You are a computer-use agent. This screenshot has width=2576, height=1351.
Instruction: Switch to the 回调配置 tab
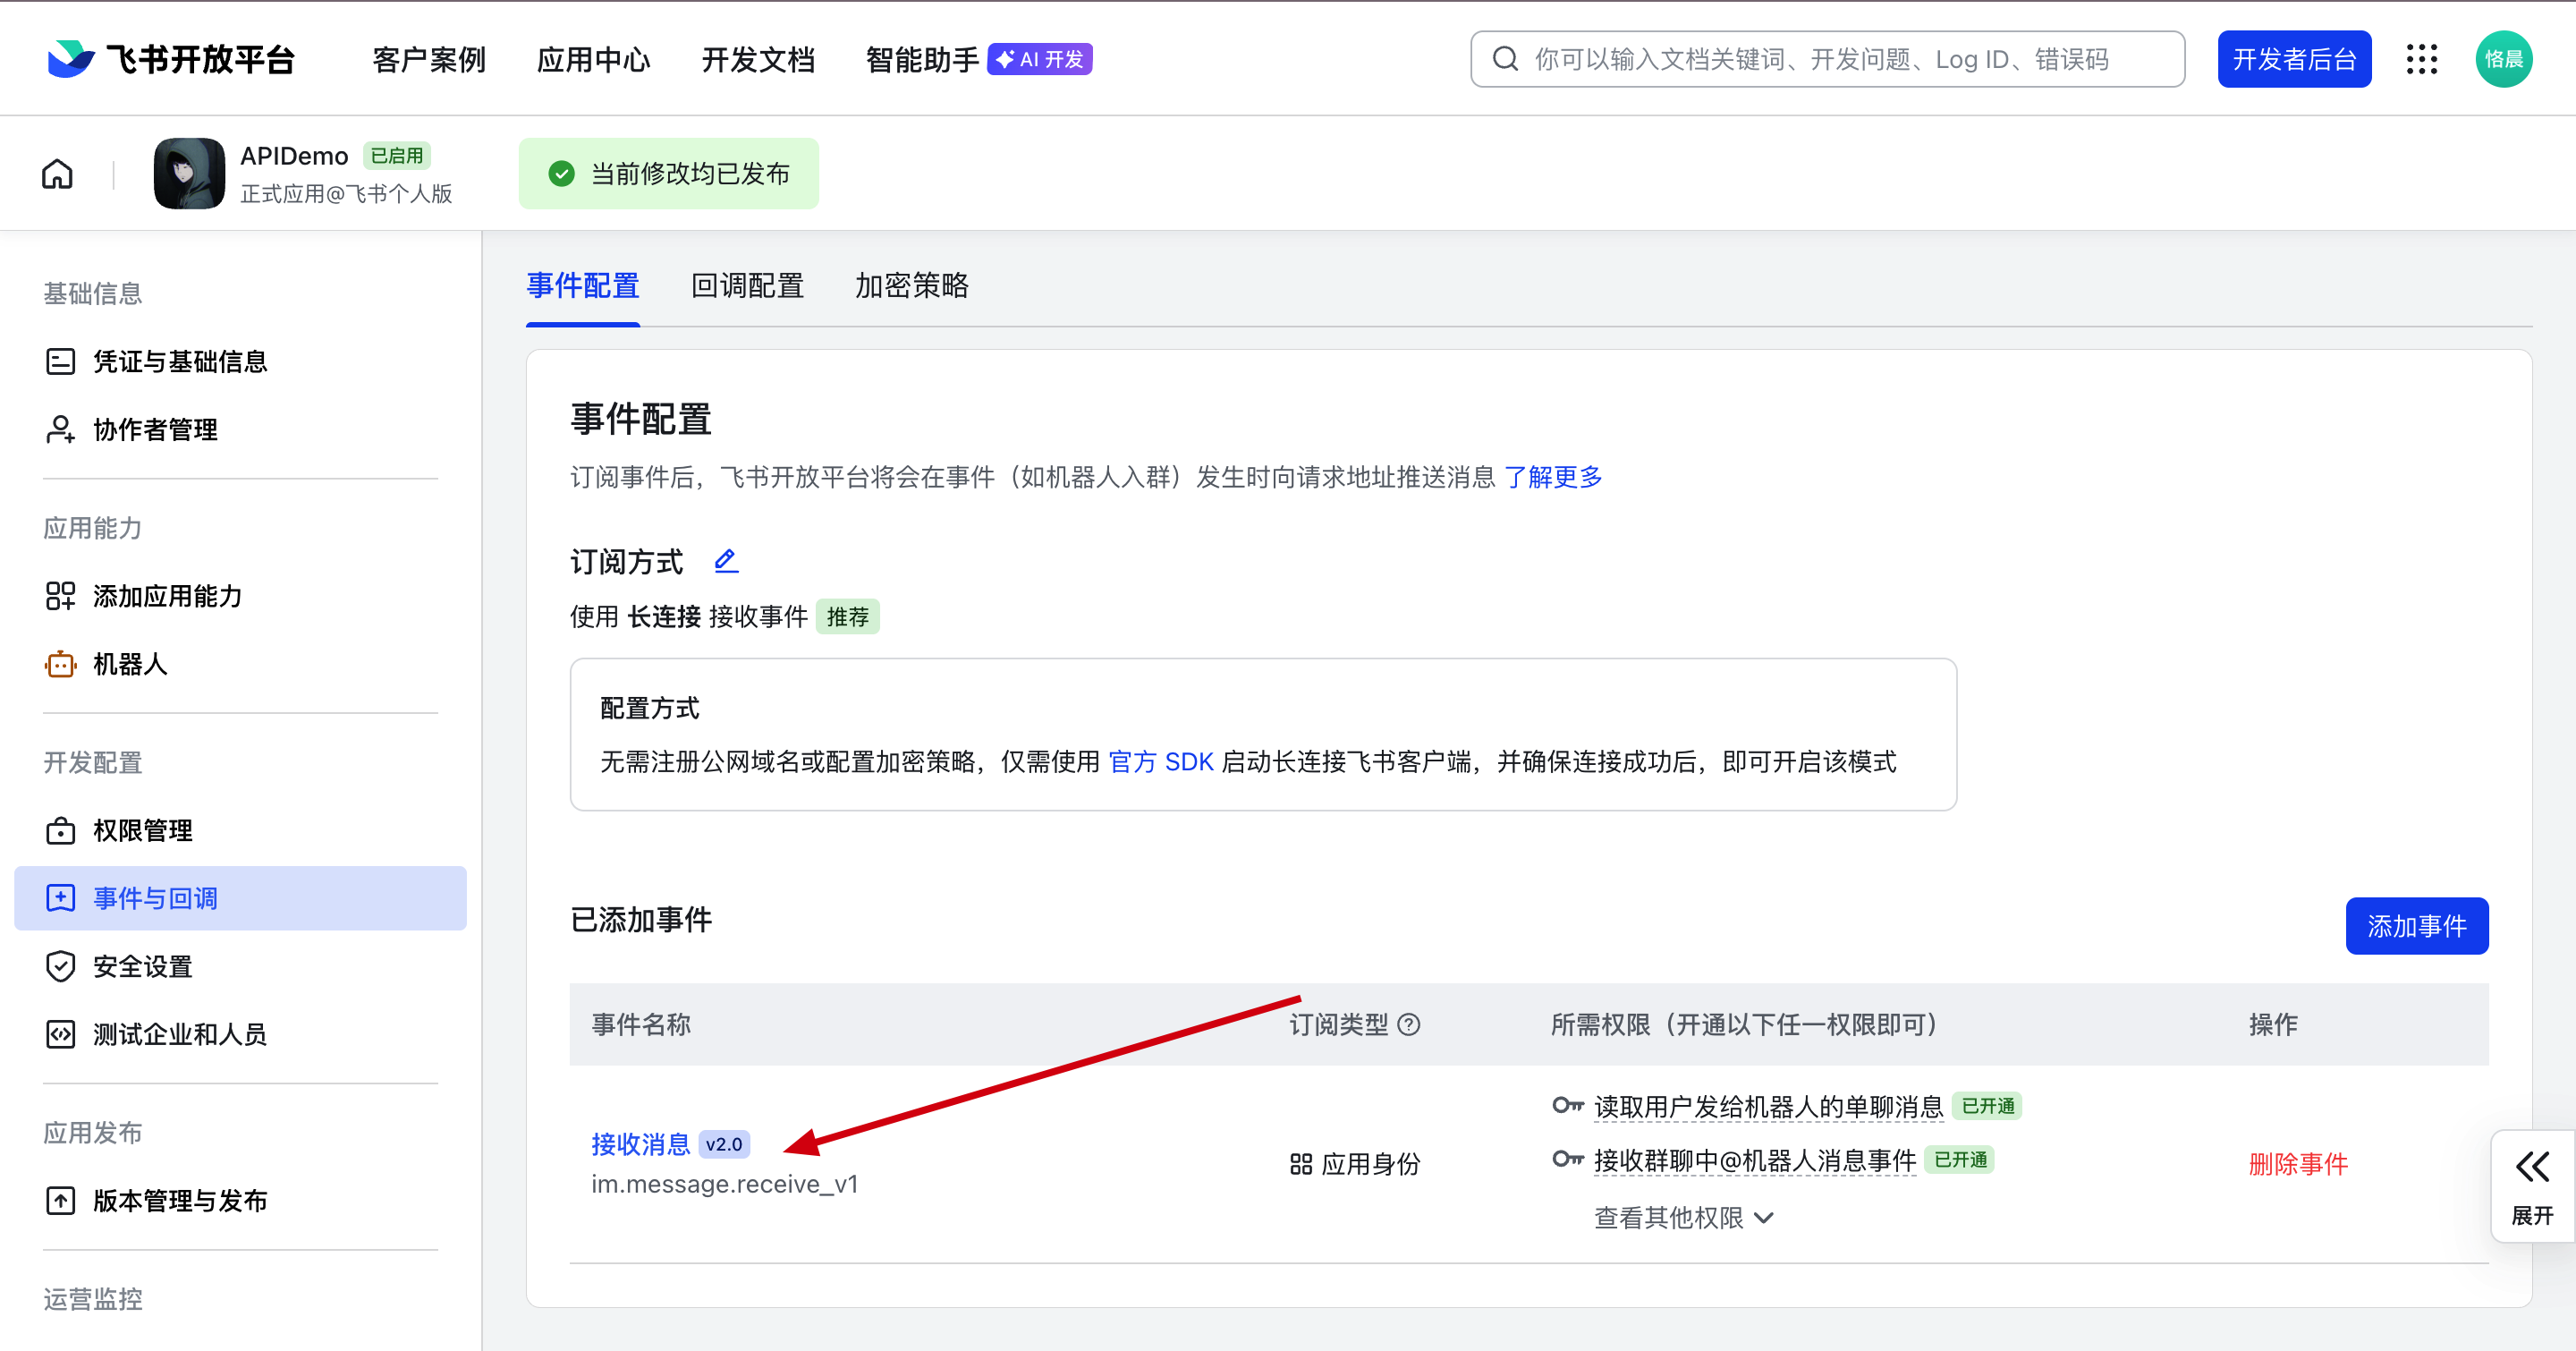(x=747, y=286)
